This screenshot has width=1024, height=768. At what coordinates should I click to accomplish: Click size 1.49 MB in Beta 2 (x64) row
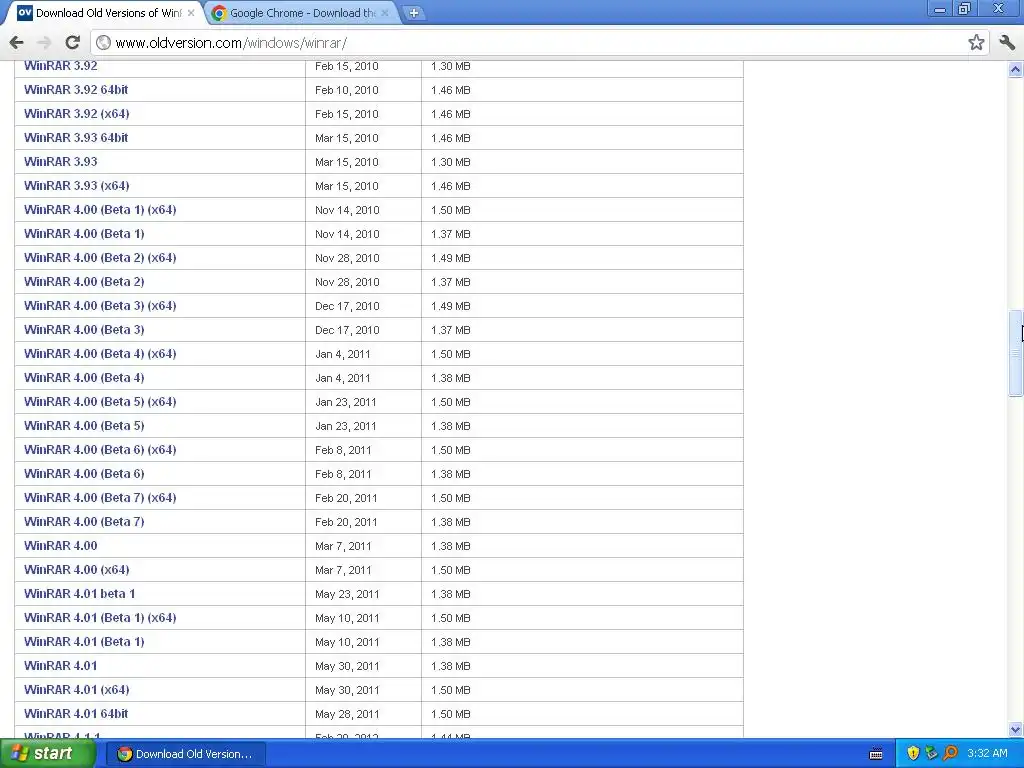tap(451, 258)
